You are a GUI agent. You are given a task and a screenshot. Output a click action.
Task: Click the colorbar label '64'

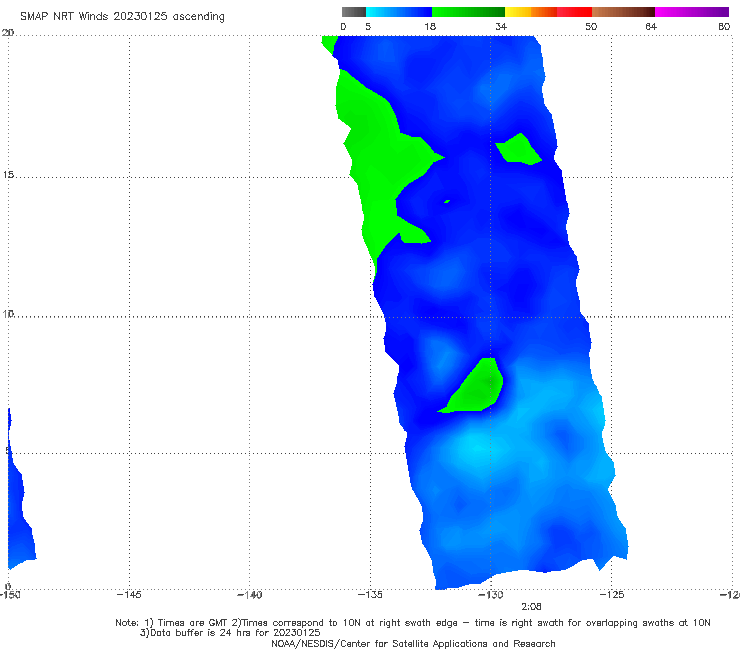(651, 26)
